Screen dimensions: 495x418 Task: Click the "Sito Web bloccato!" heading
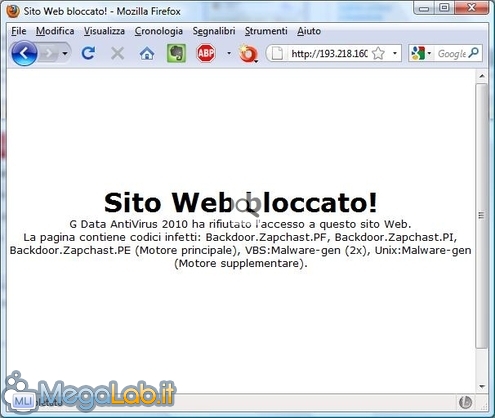(x=240, y=202)
